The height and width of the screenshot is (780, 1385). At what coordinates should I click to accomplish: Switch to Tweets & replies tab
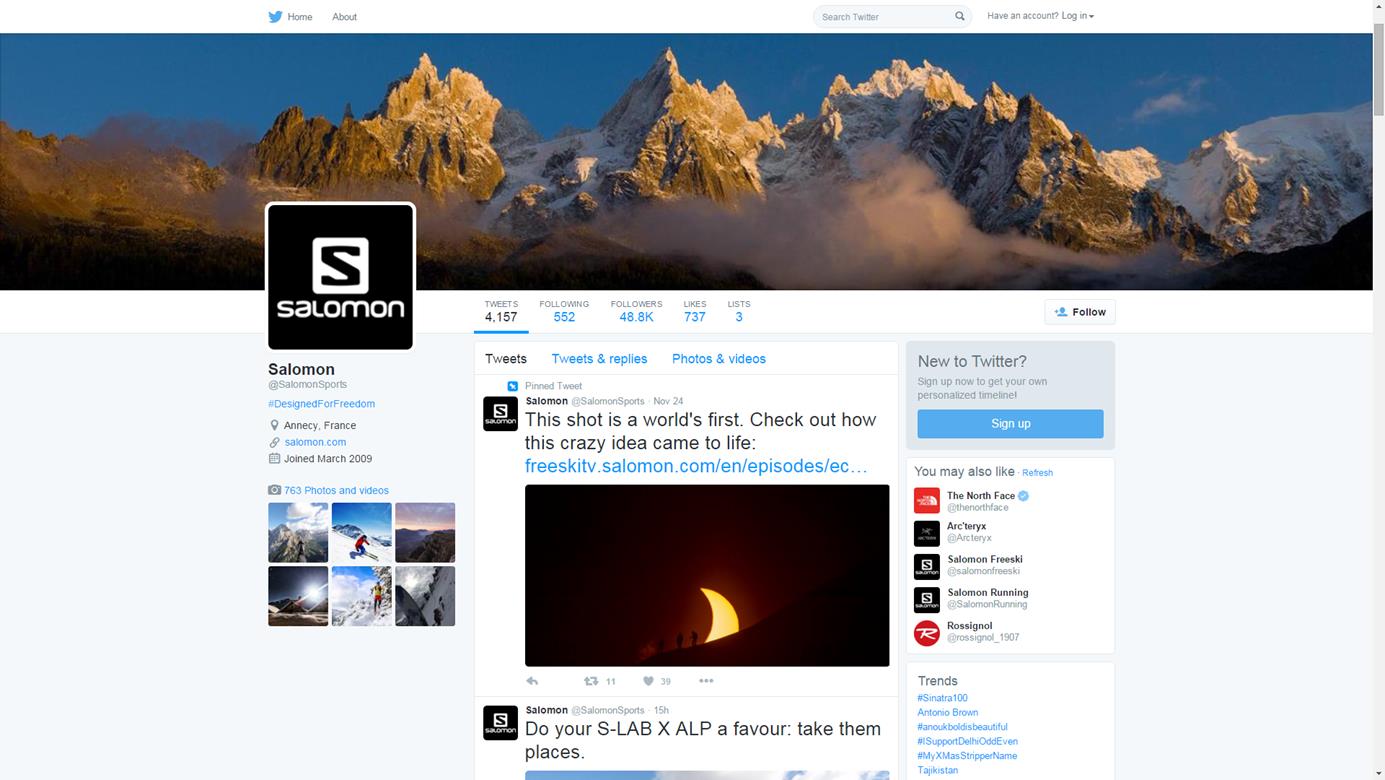599,359
